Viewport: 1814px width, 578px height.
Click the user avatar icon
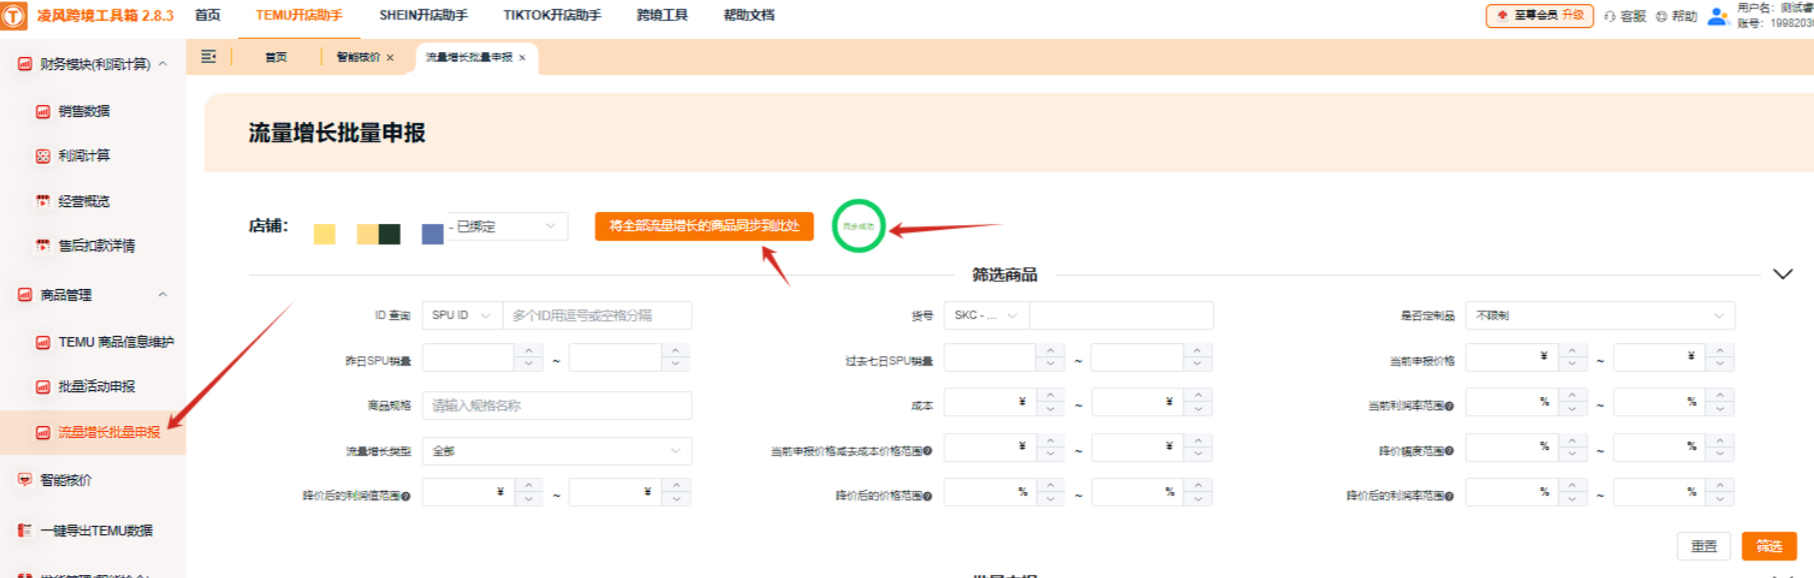[x=1718, y=16]
